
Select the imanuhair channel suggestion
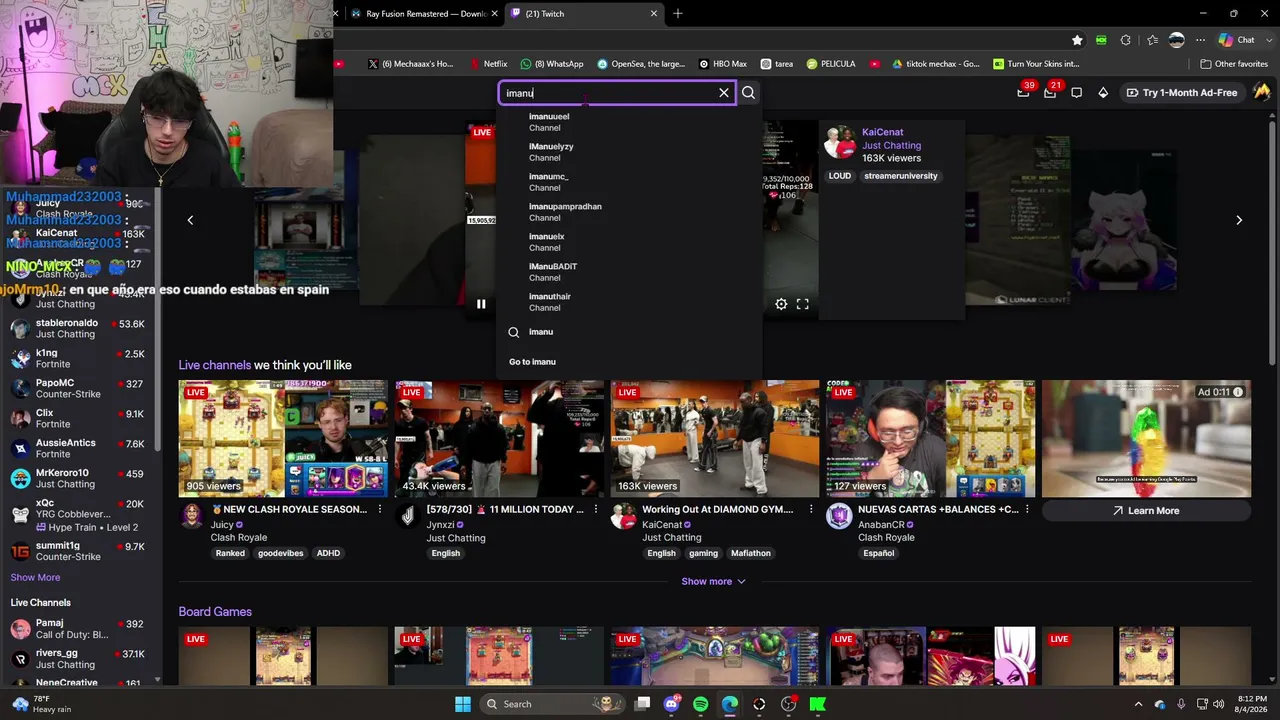[x=629, y=302]
